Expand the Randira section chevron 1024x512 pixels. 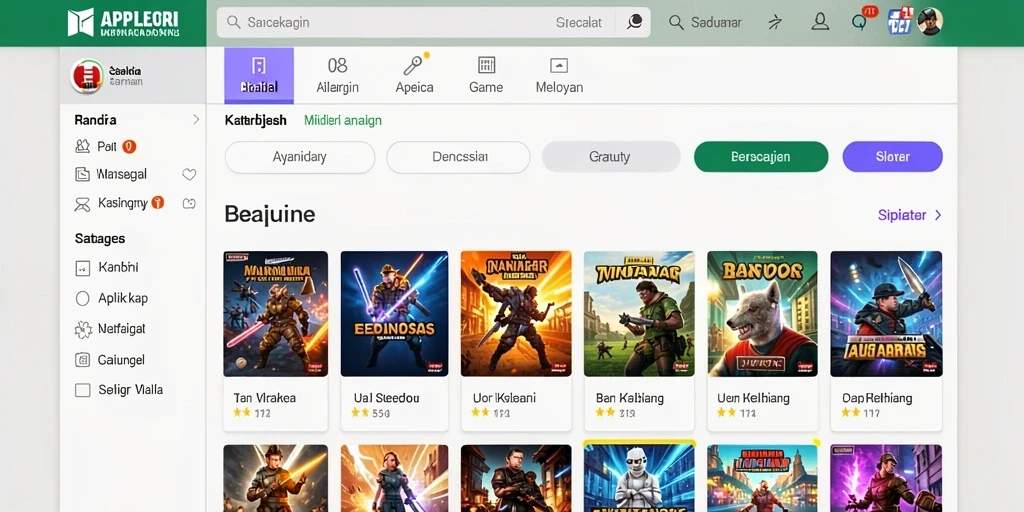(195, 120)
